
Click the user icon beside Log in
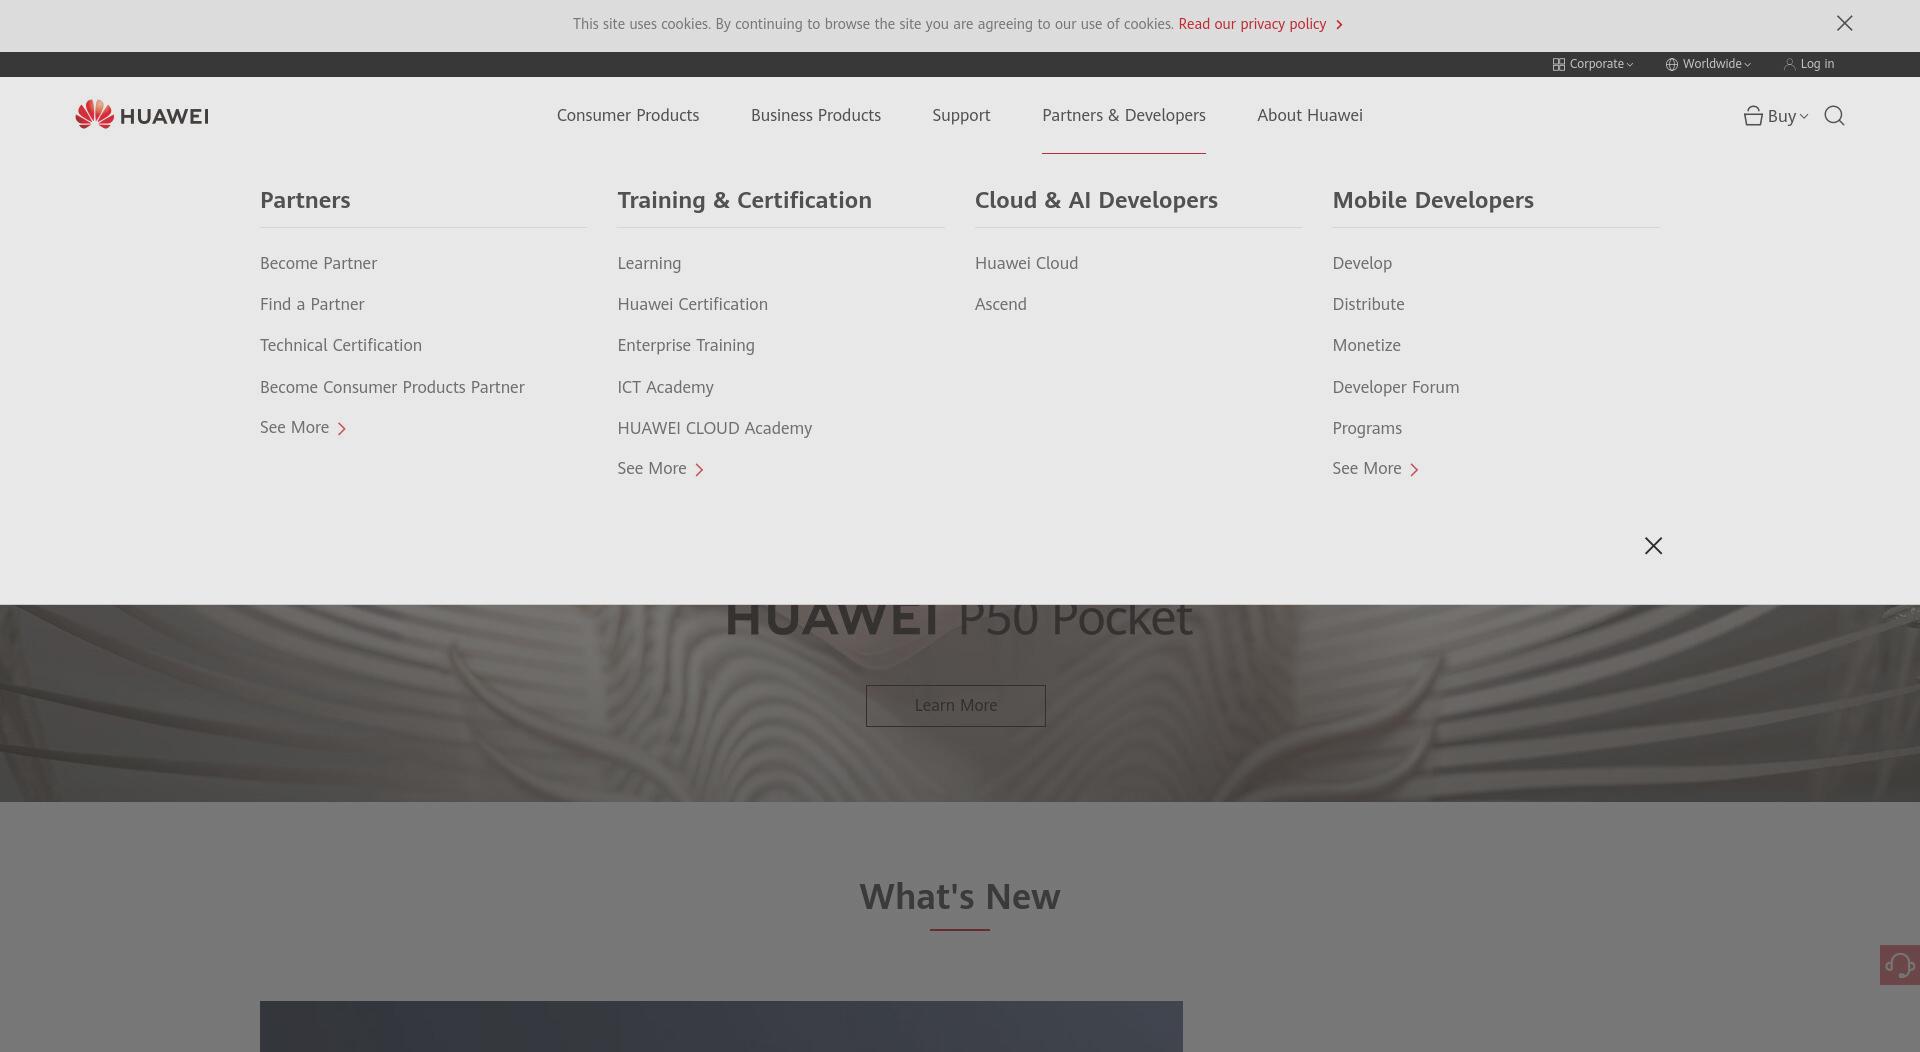(x=1789, y=64)
